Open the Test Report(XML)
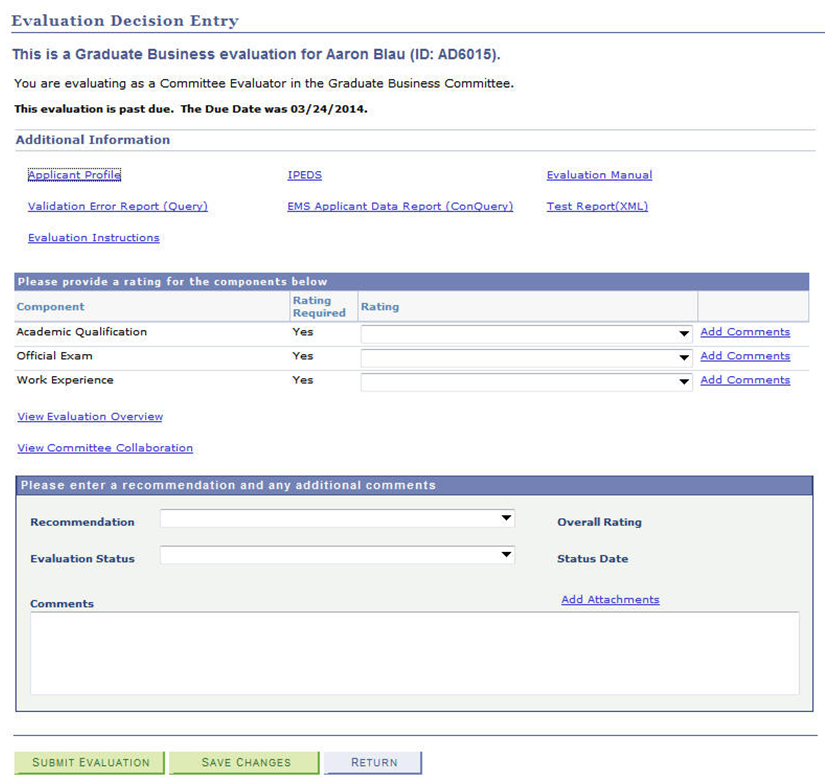This screenshot has width=835, height=779. pos(597,206)
